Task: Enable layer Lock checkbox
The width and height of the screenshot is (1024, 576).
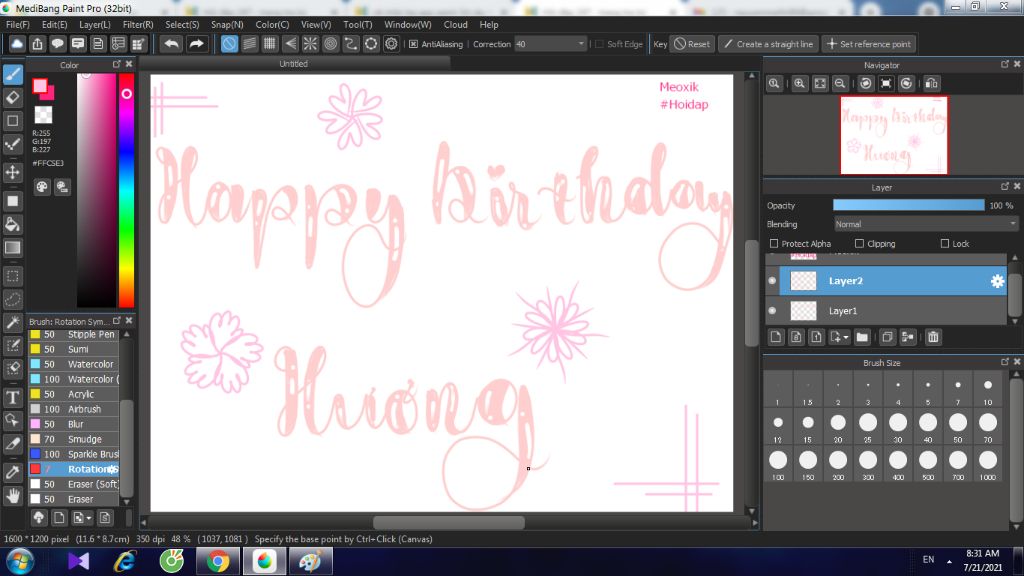Action: coord(945,244)
